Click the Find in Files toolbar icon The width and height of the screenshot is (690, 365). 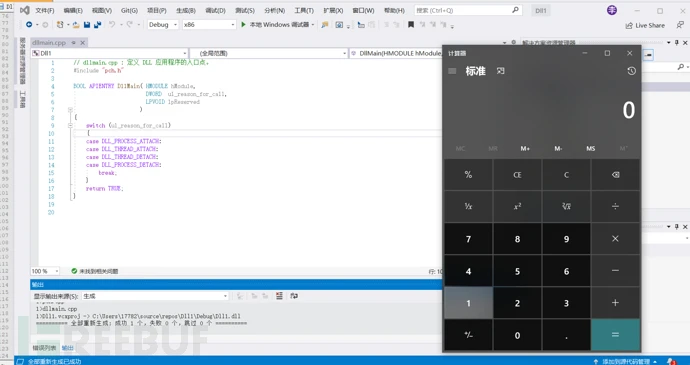pyautogui.click(x=324, y=25)
